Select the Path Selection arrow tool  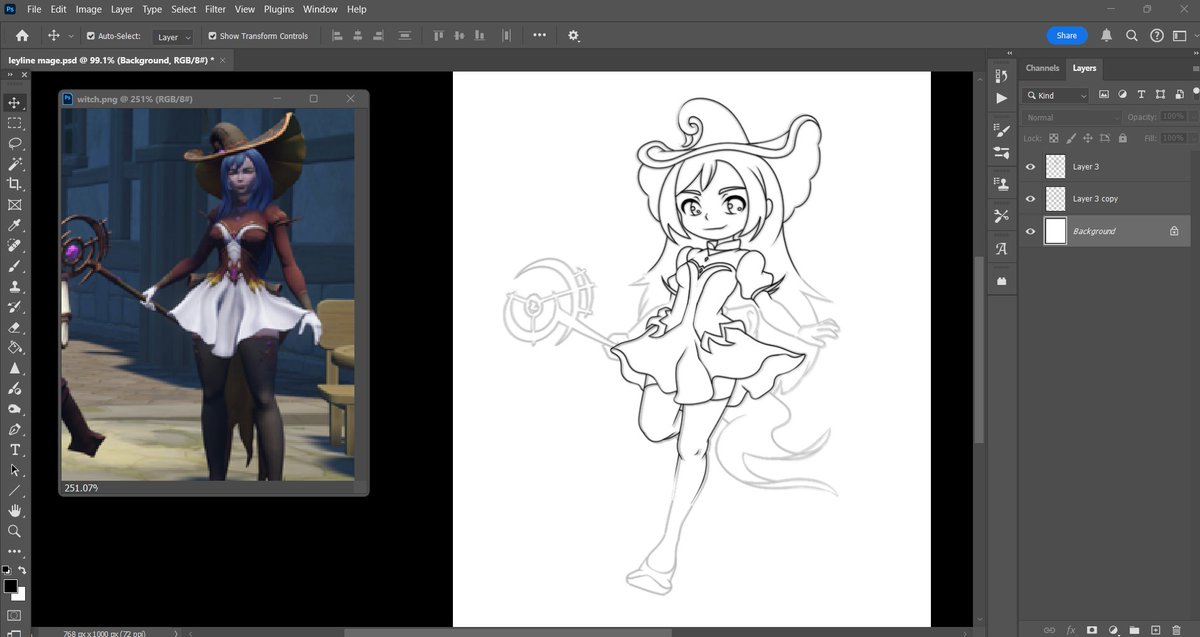tap(14, 471)
